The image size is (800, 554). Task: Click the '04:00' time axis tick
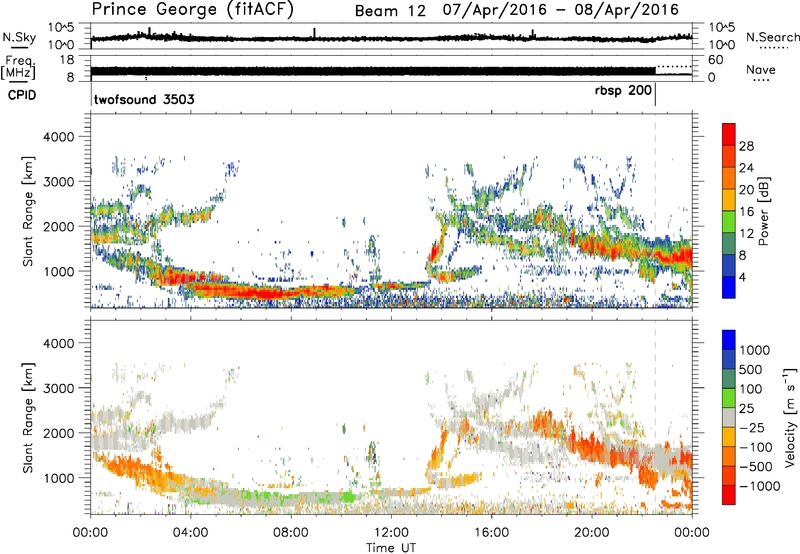pyautogui.click(x=190, y=533)
